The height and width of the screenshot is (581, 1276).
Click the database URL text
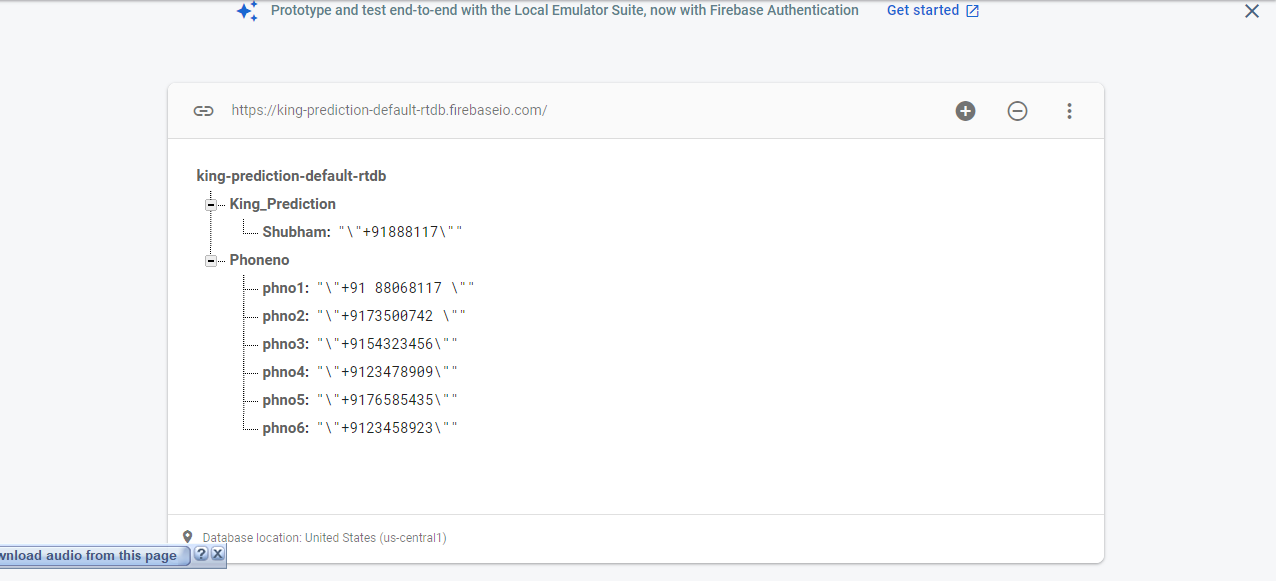pyautogui.click(x=389, y=111)
